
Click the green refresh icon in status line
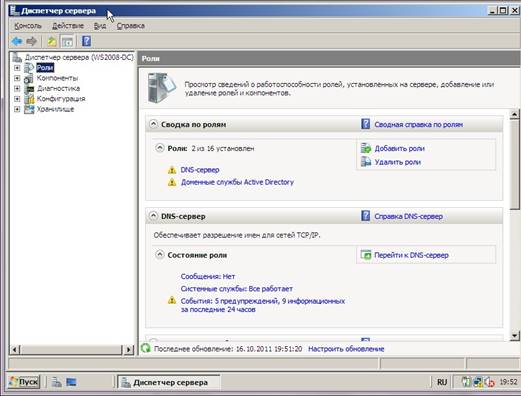pyautogui.click(x=146, y=348)
